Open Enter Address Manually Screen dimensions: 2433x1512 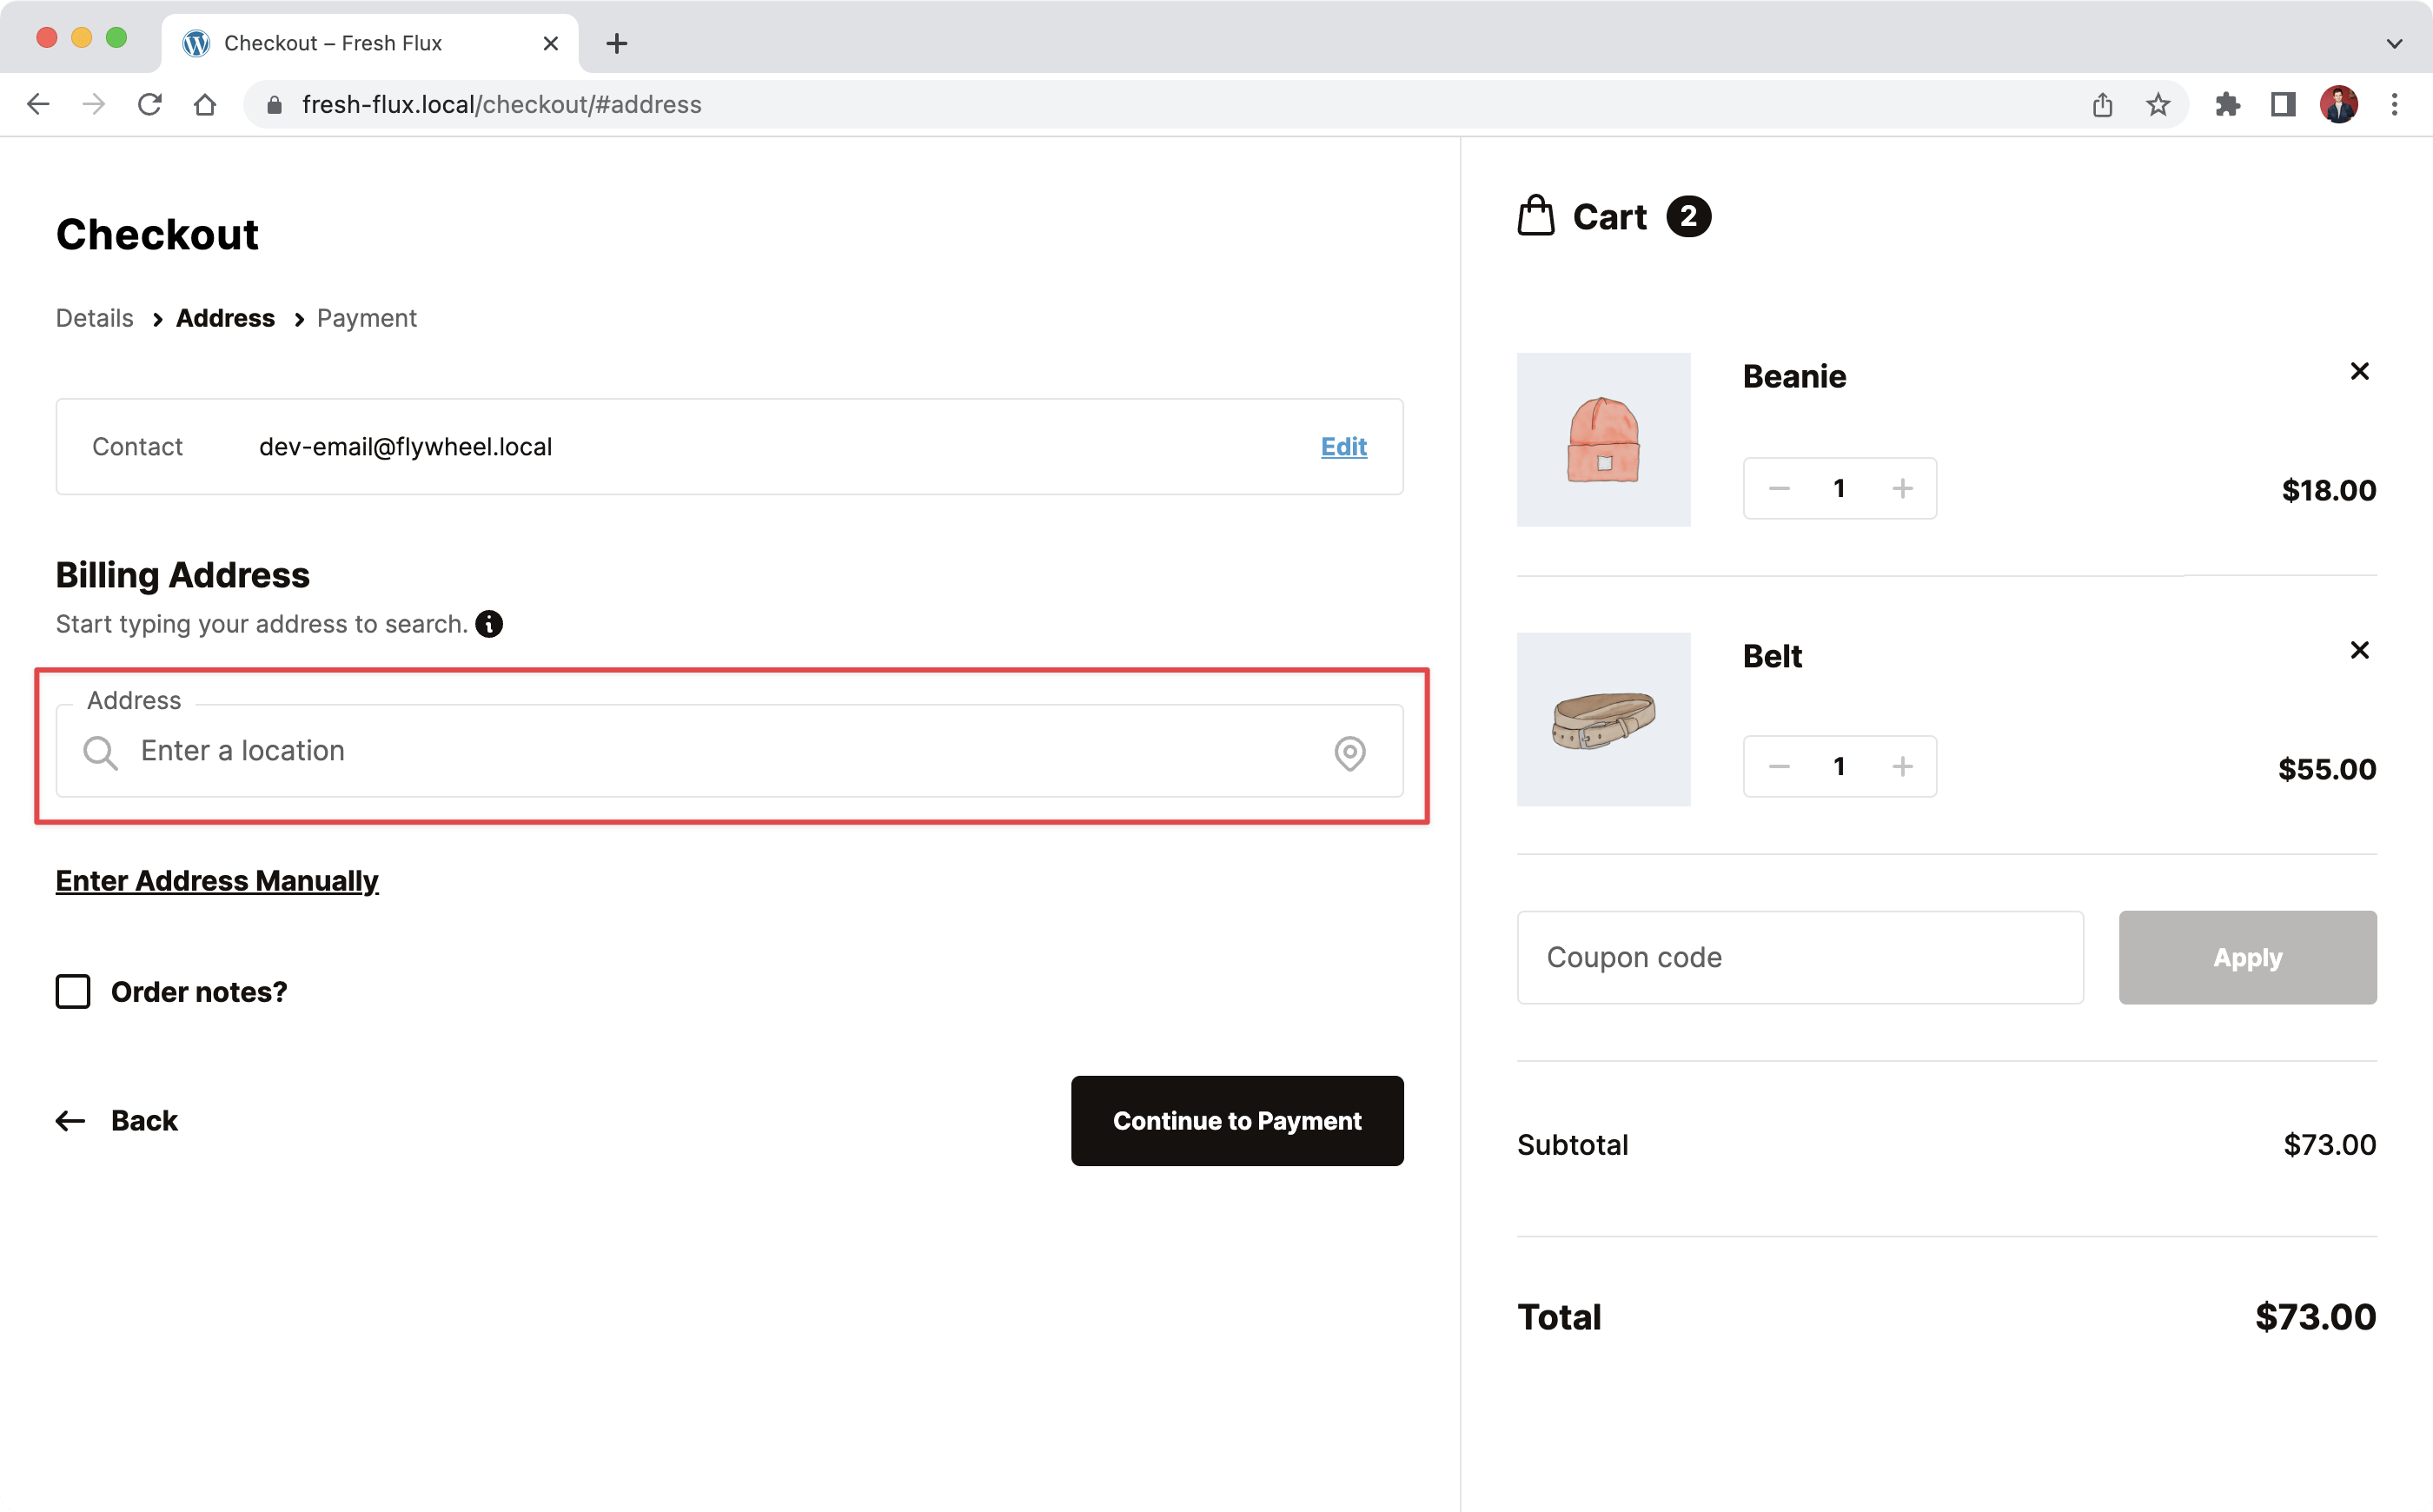point(216,881)
